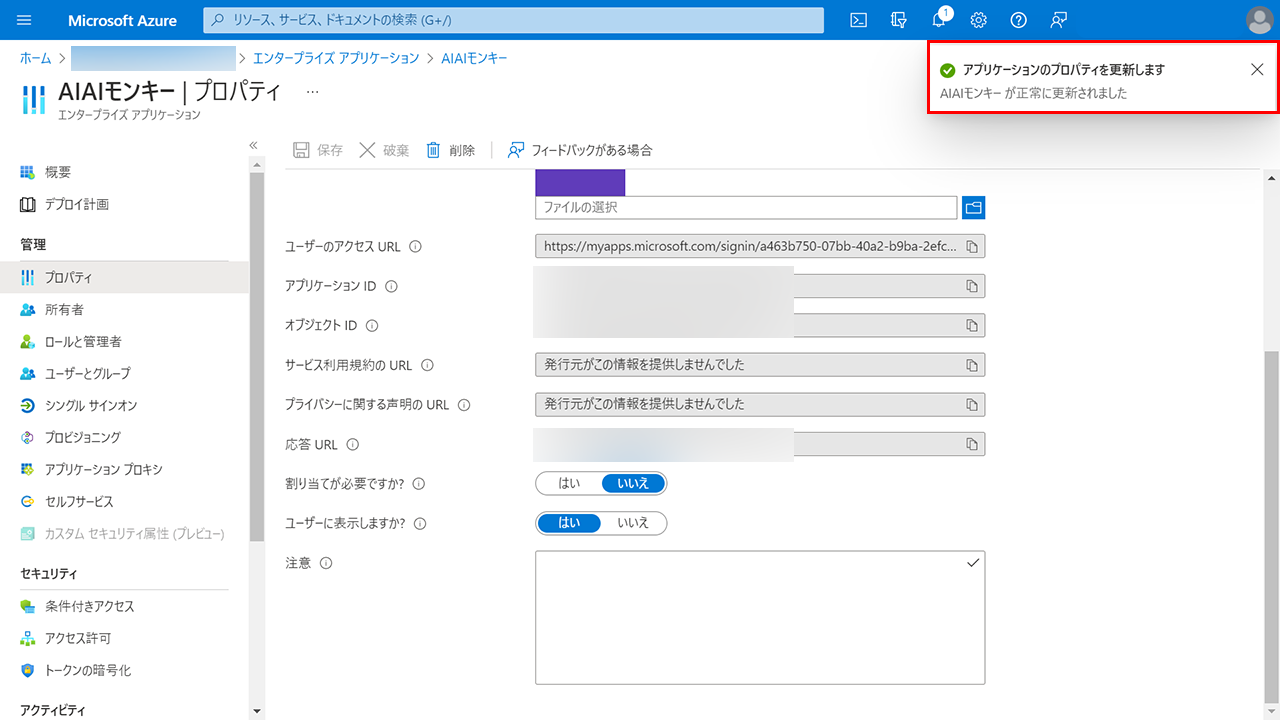Open the directory and subscription filter icon

(x=898, y=20)
